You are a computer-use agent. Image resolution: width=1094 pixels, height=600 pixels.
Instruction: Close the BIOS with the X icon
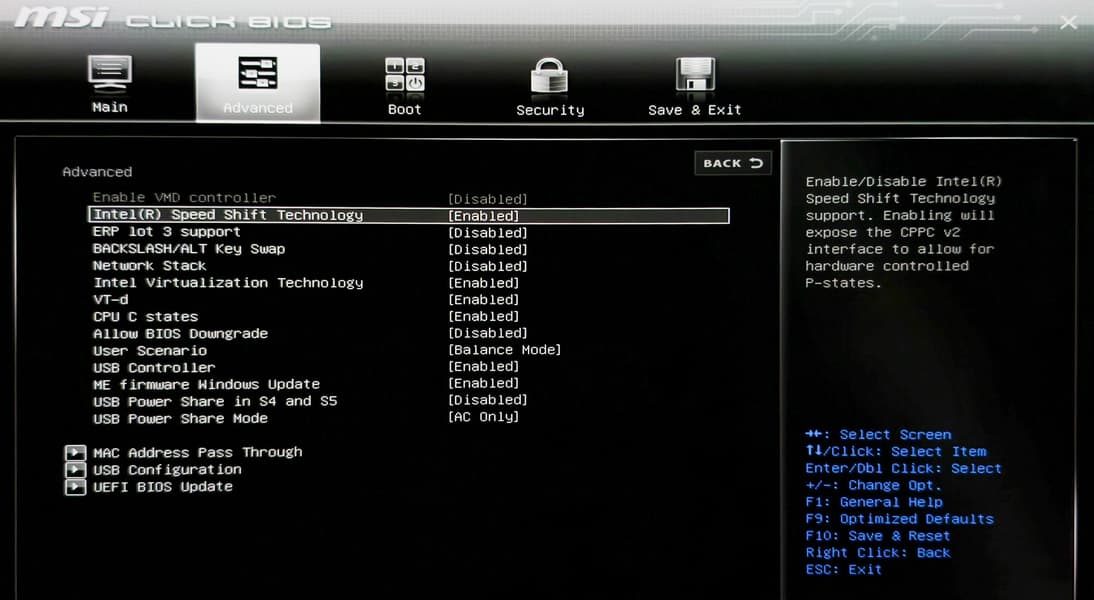[x=1068, y=23]
